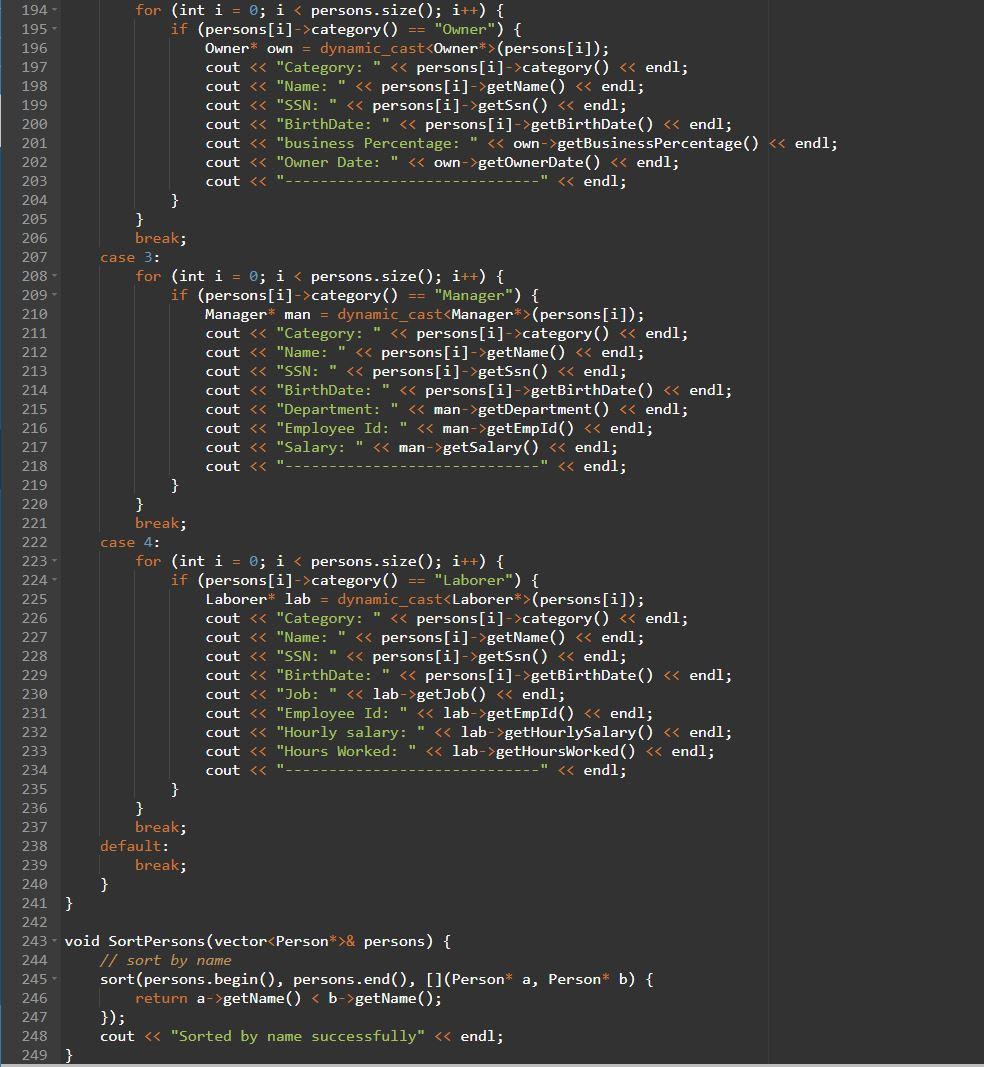The width and height of the screenshot is (984, 1067).
Task: Click the getSalary() call
Action: pos(491,448)
